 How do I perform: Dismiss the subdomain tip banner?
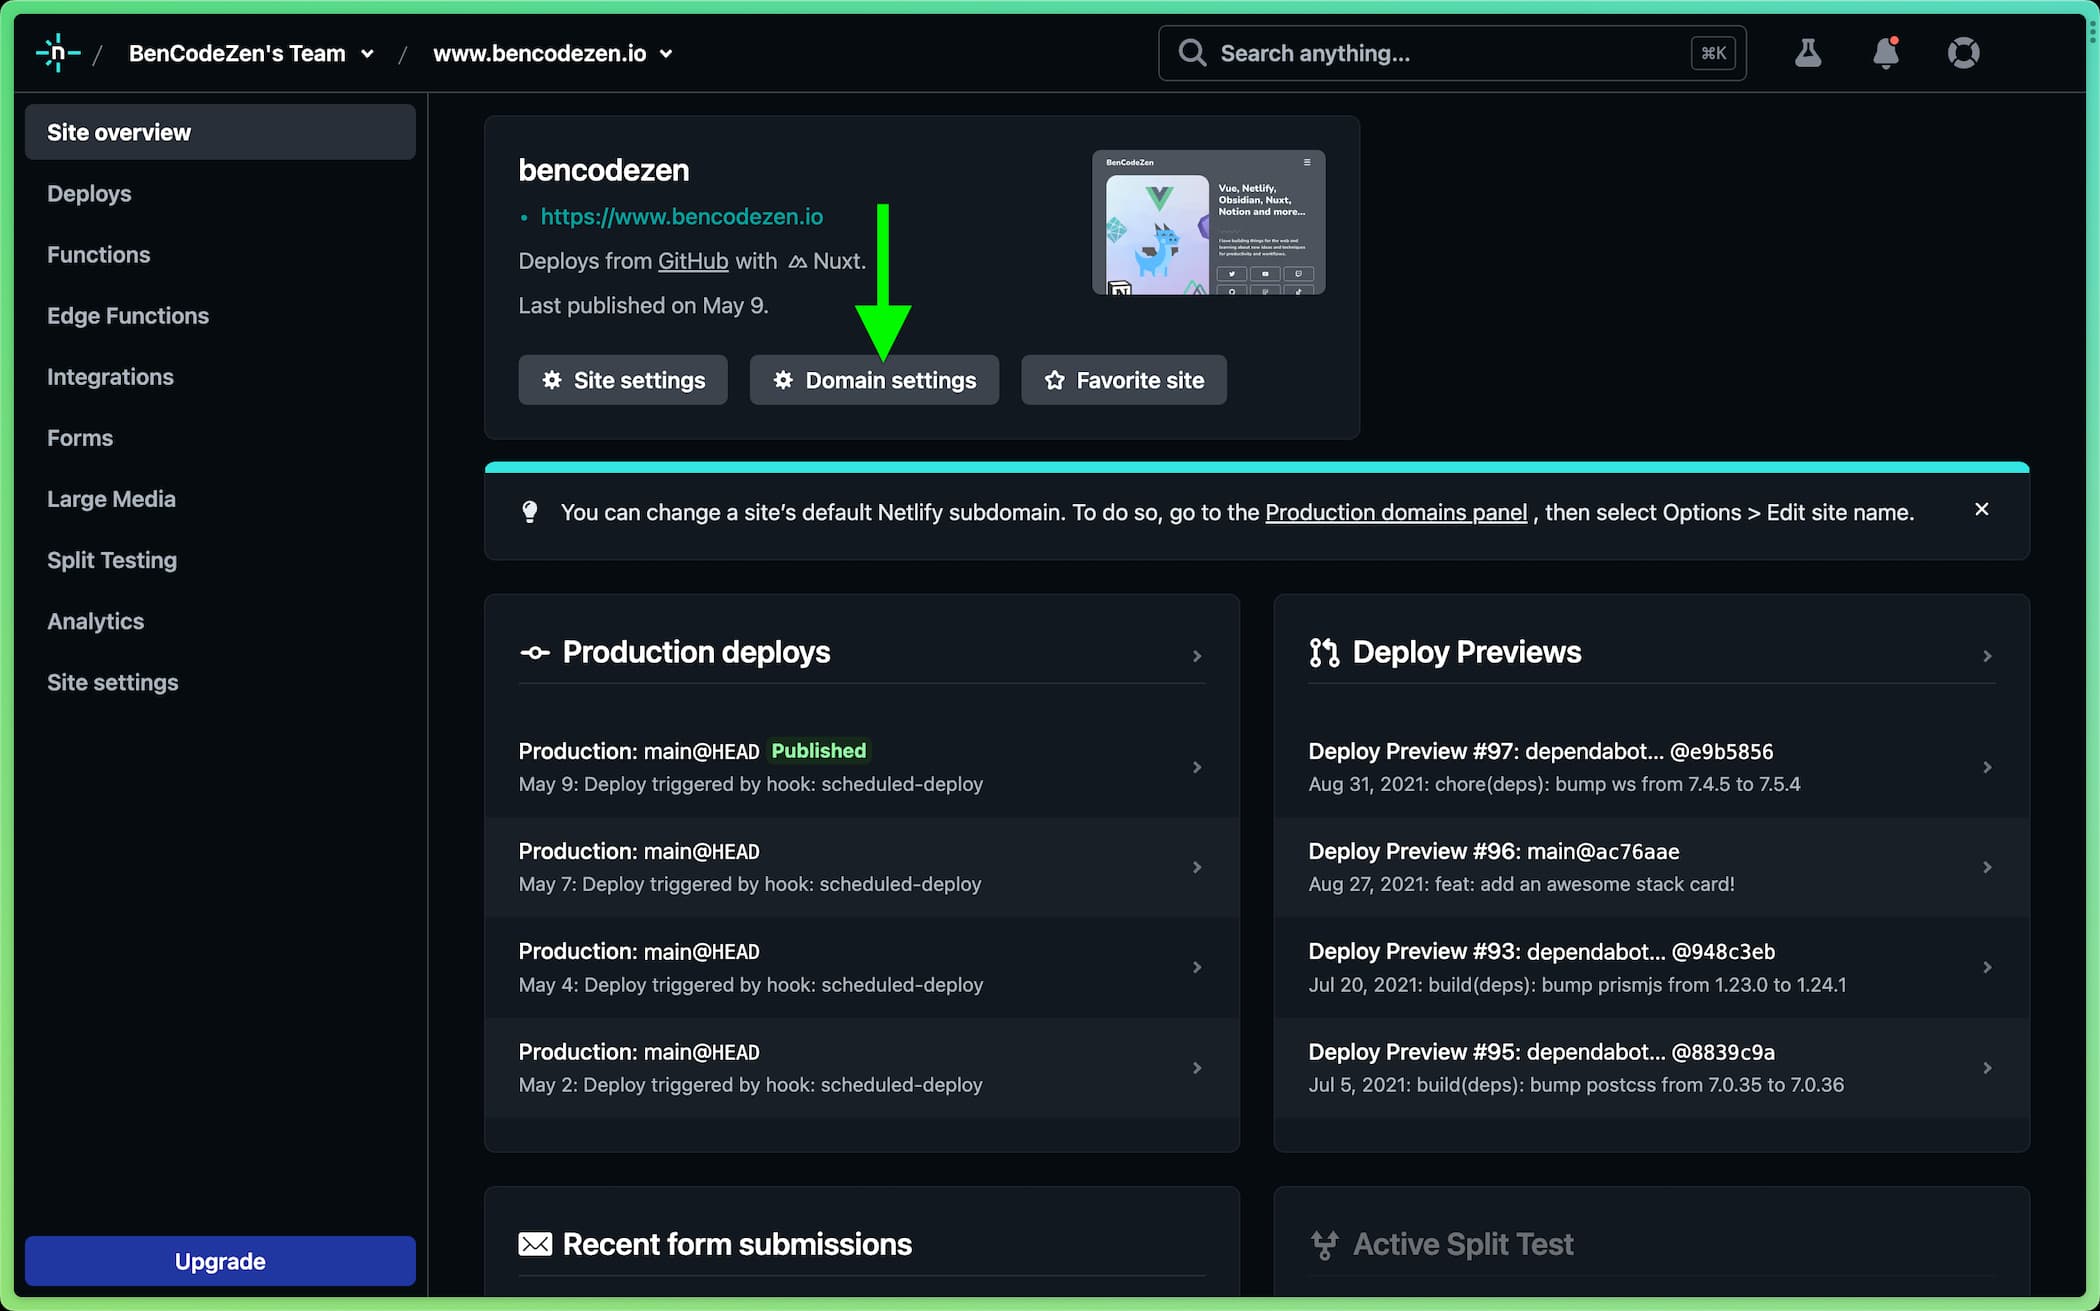pyautogui.click(x=1981, y=510)
